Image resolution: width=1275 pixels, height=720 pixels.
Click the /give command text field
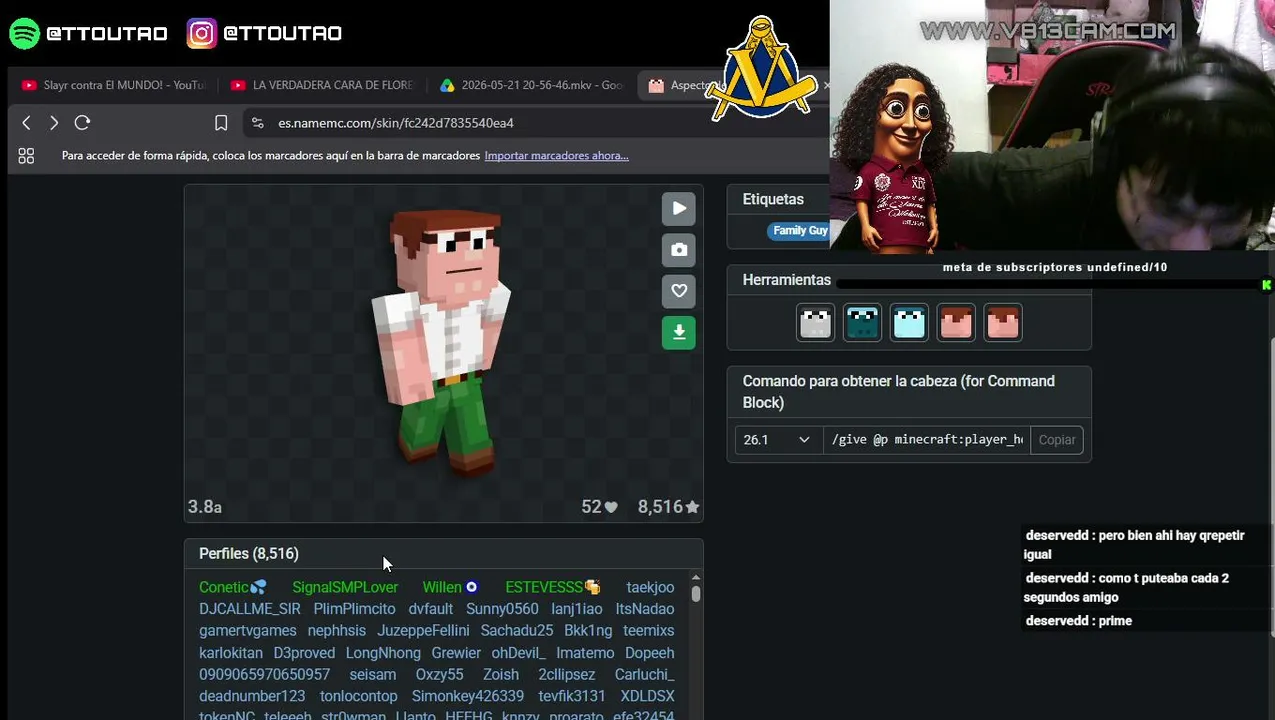point(927,440)
